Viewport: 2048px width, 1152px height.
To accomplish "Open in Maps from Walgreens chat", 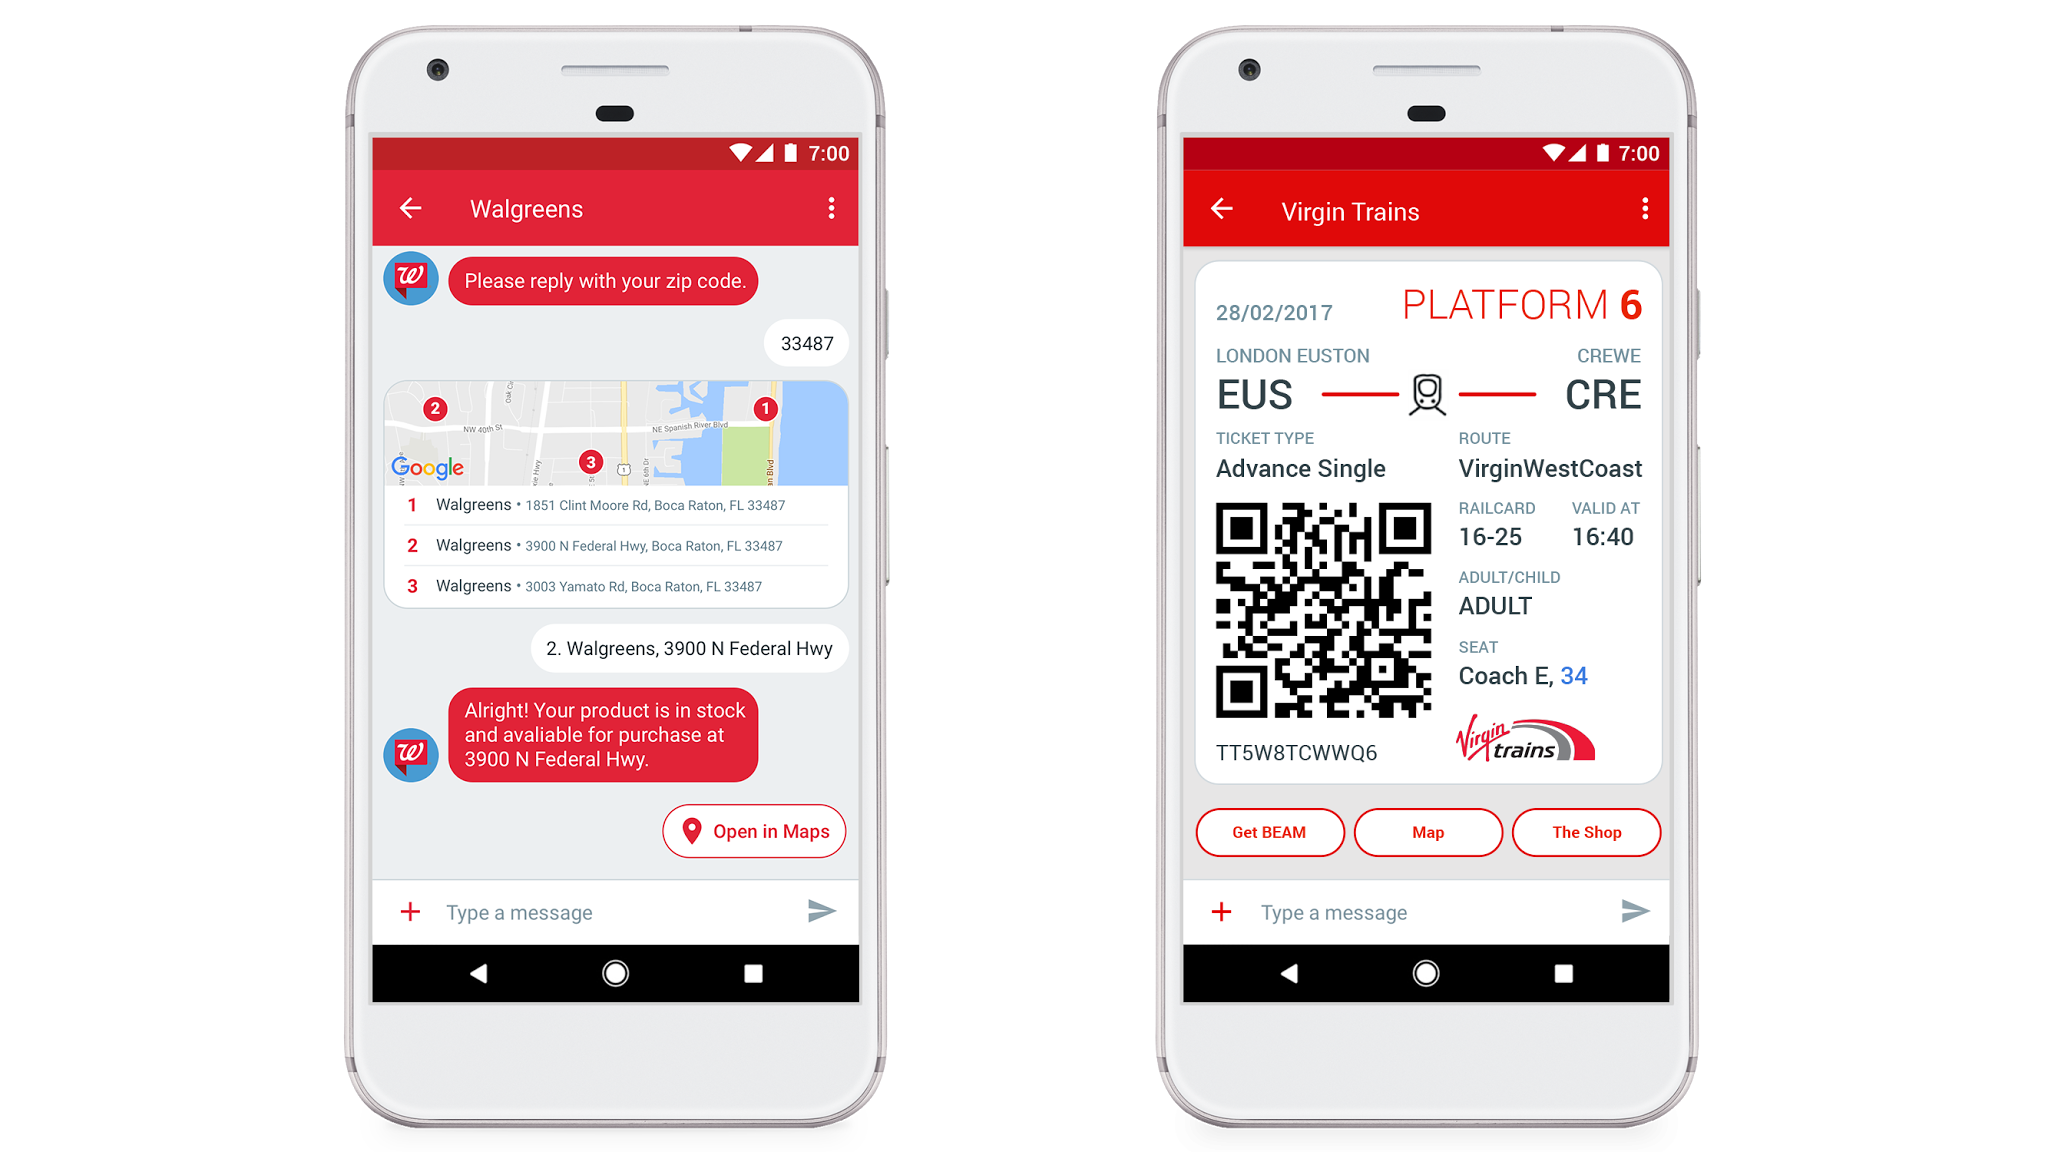I will coord(754,831).
